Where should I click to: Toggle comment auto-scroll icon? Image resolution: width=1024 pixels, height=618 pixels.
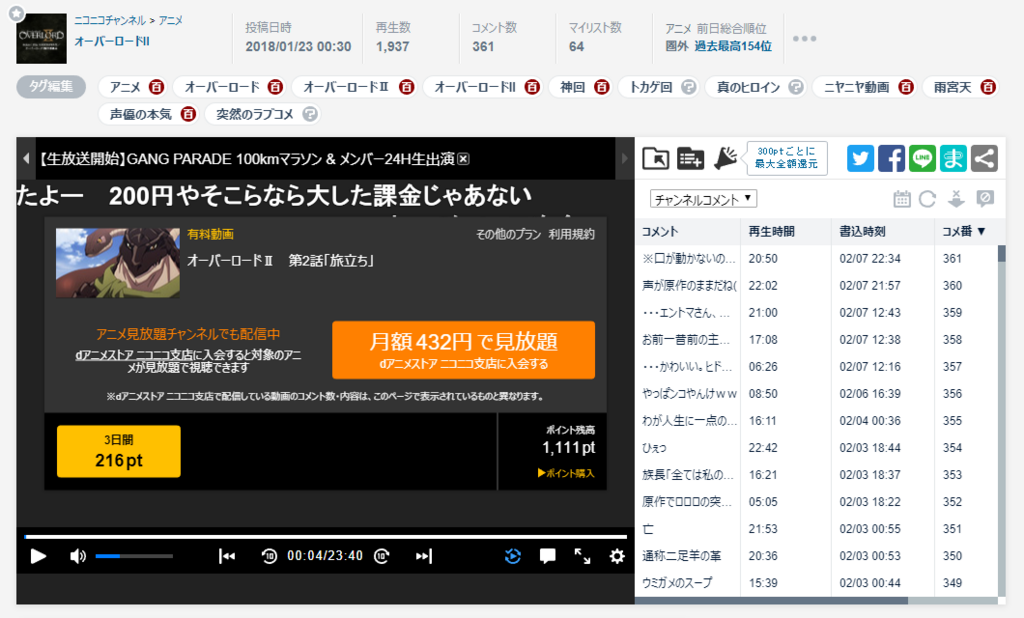coord(956,199)
